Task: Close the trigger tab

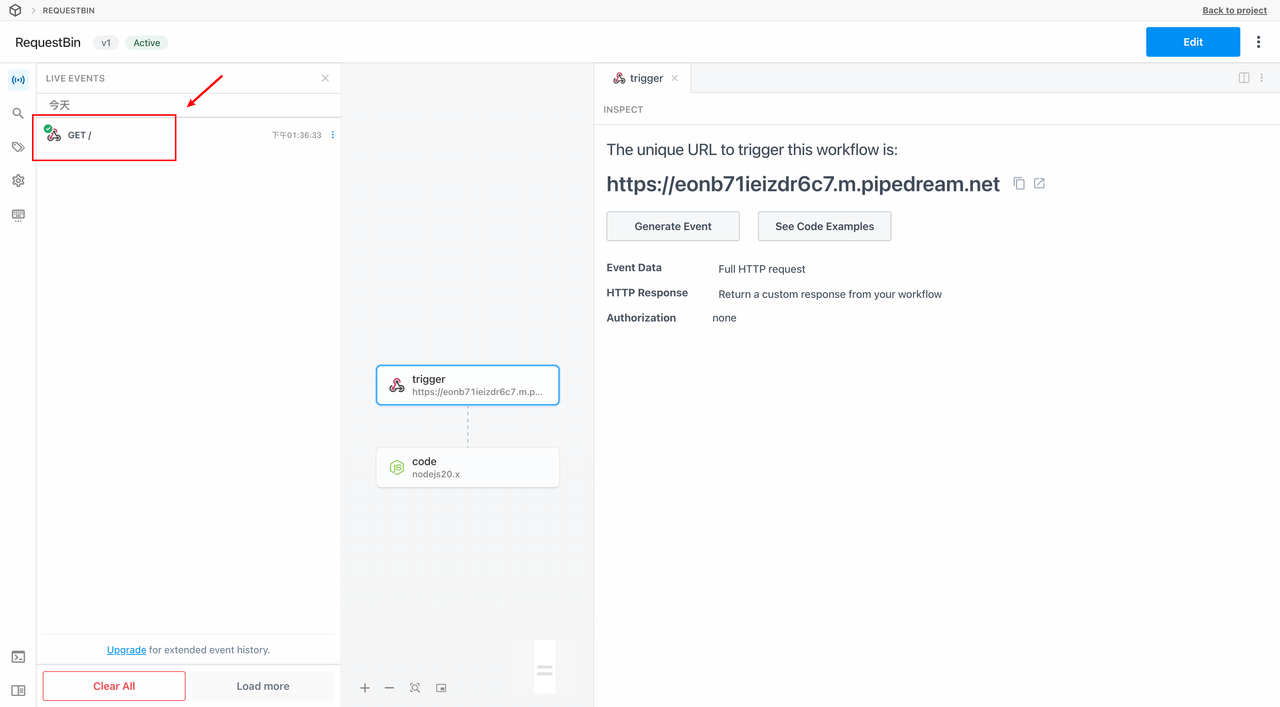Action: coord(675,78)
